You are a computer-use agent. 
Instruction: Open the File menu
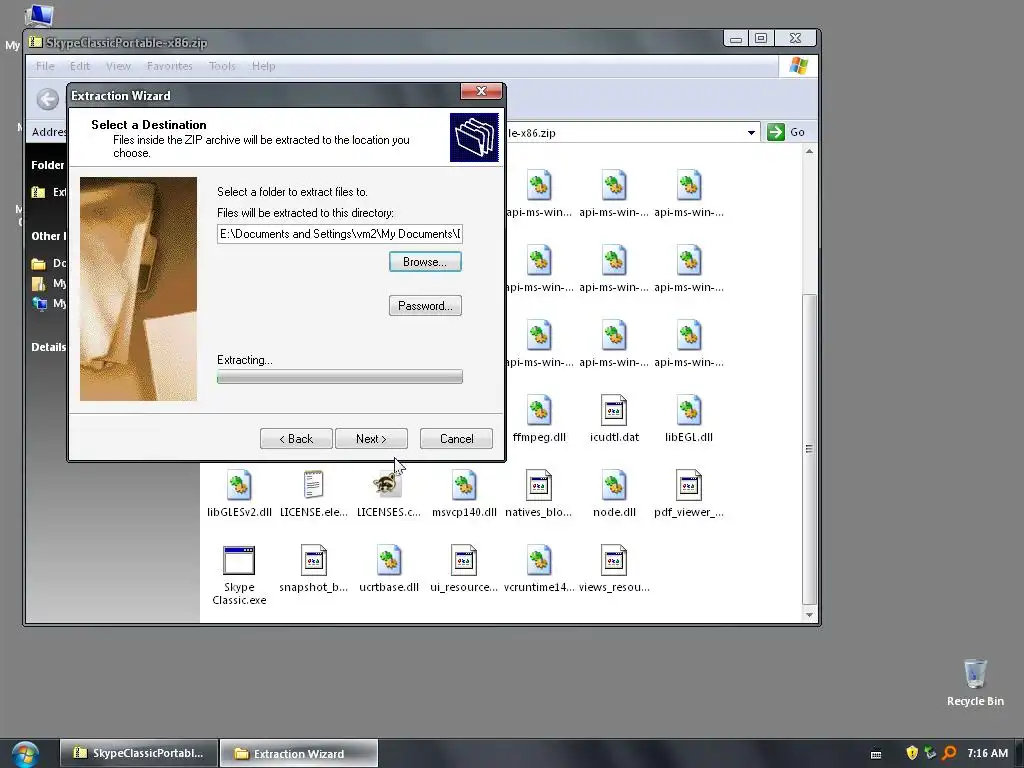[x=45, y=66]
